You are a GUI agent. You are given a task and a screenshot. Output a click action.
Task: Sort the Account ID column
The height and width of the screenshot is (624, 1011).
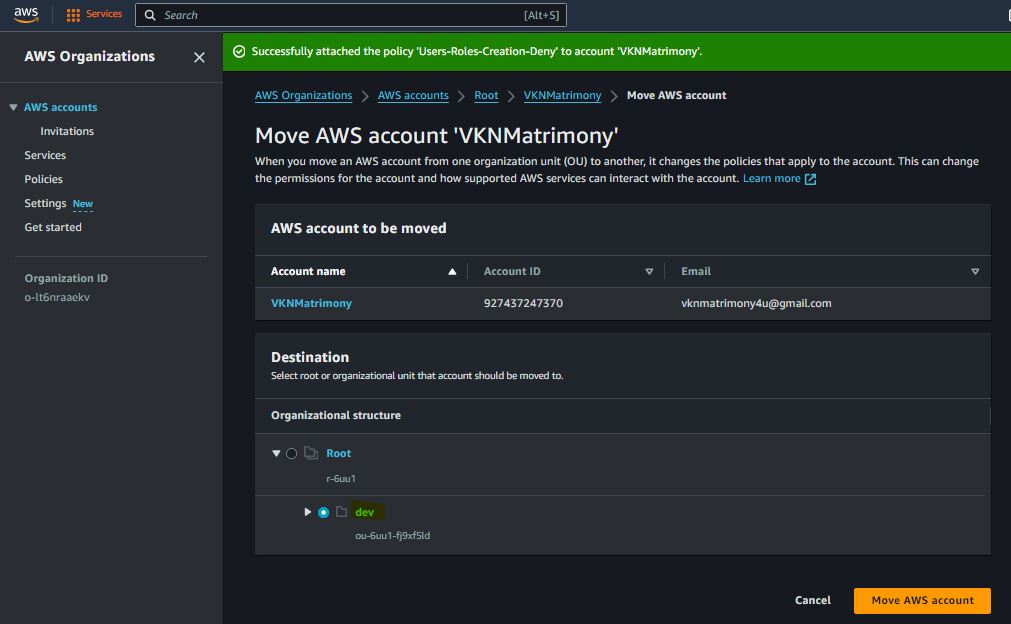tap(649, 272)
